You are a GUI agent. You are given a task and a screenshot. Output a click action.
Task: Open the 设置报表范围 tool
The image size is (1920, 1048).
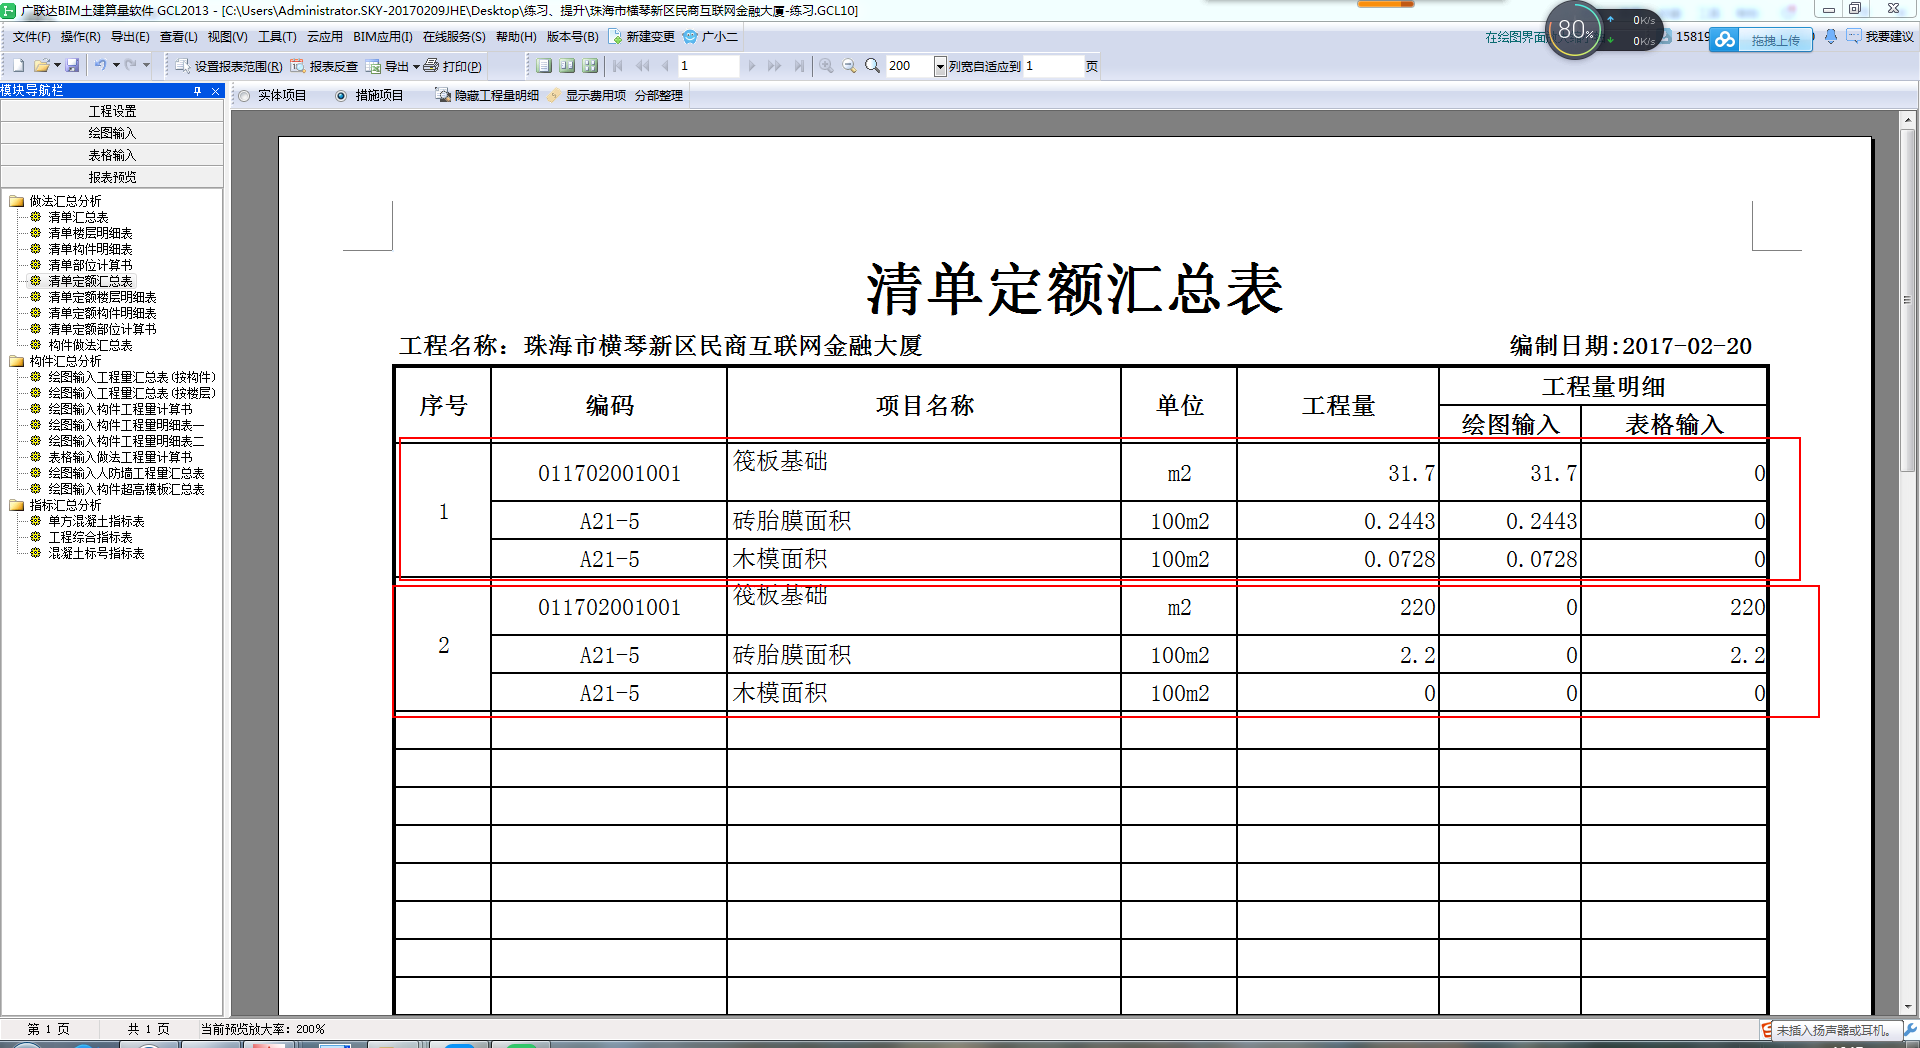(x=229, y=66)
